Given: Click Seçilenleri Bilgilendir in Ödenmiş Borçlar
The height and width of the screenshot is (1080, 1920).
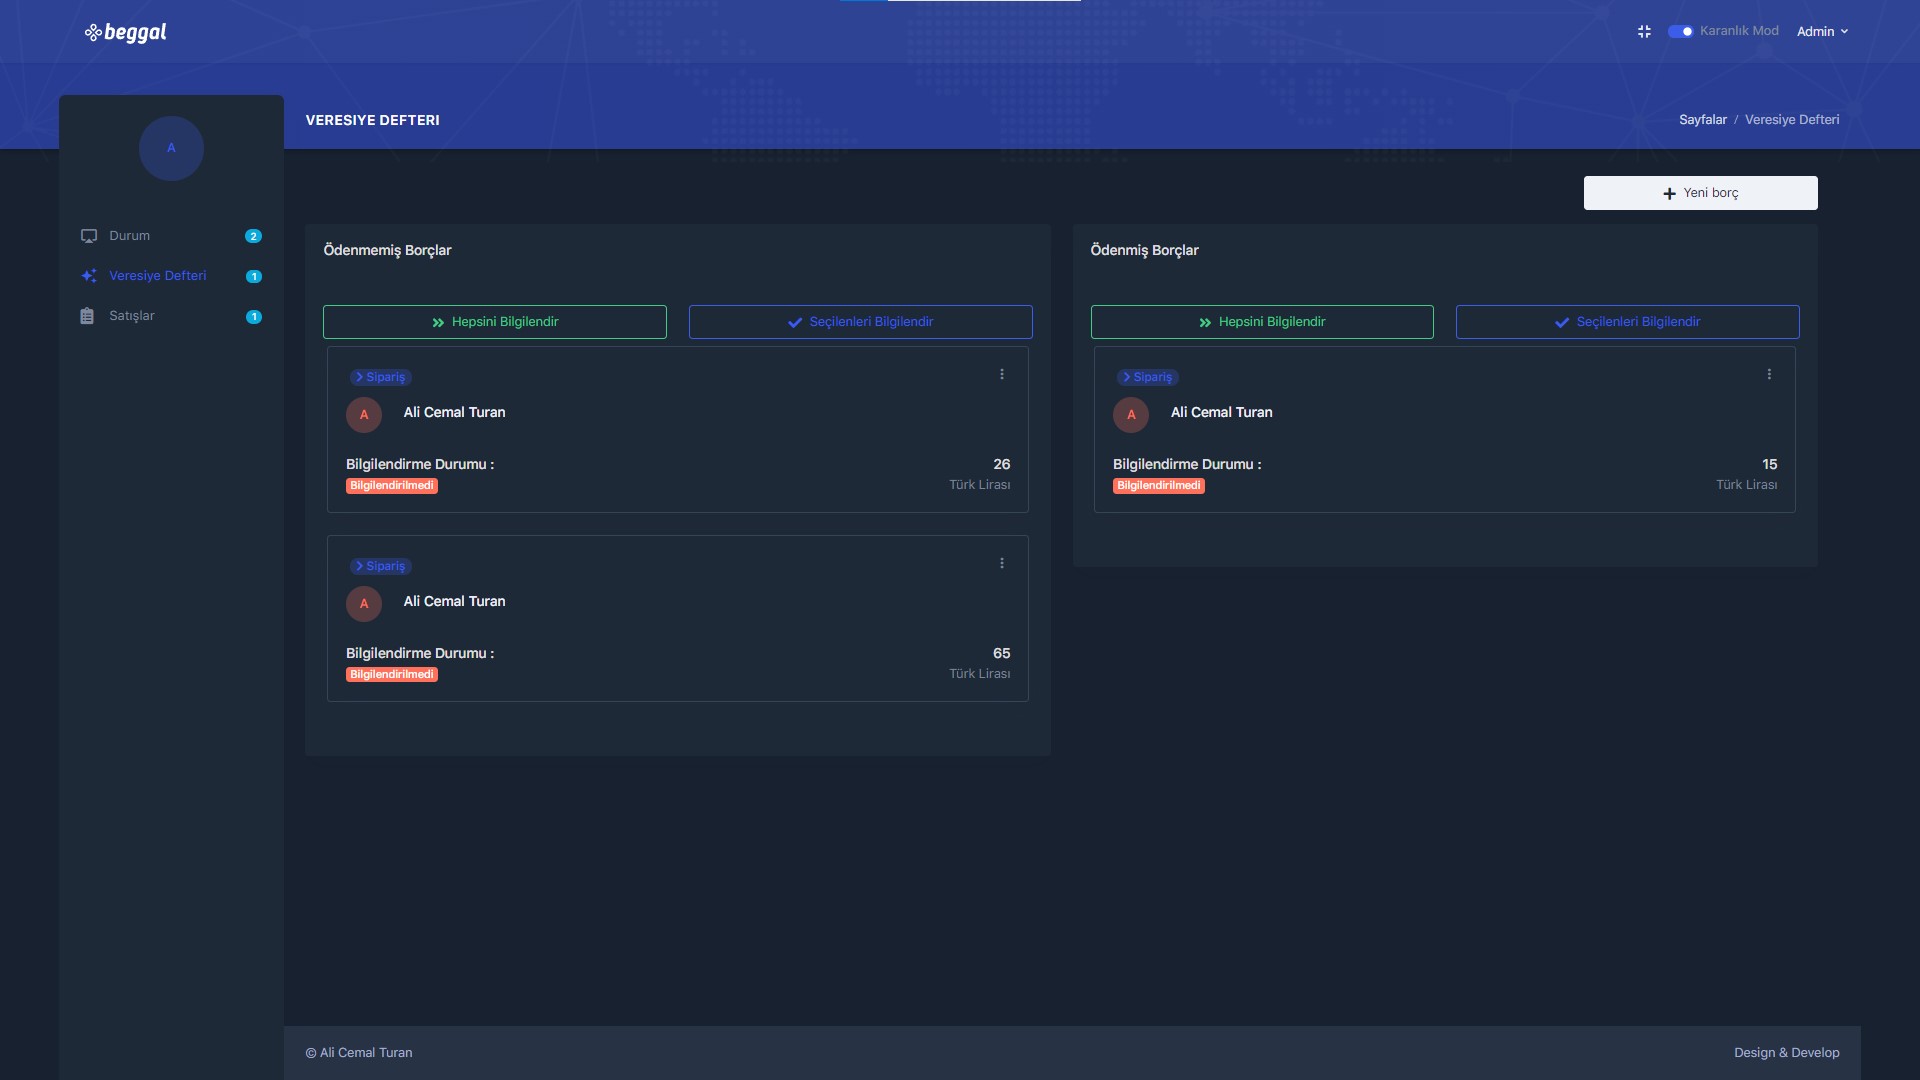Looking at the screenshot, I should pyautogui.click(x=1628, y=322).
